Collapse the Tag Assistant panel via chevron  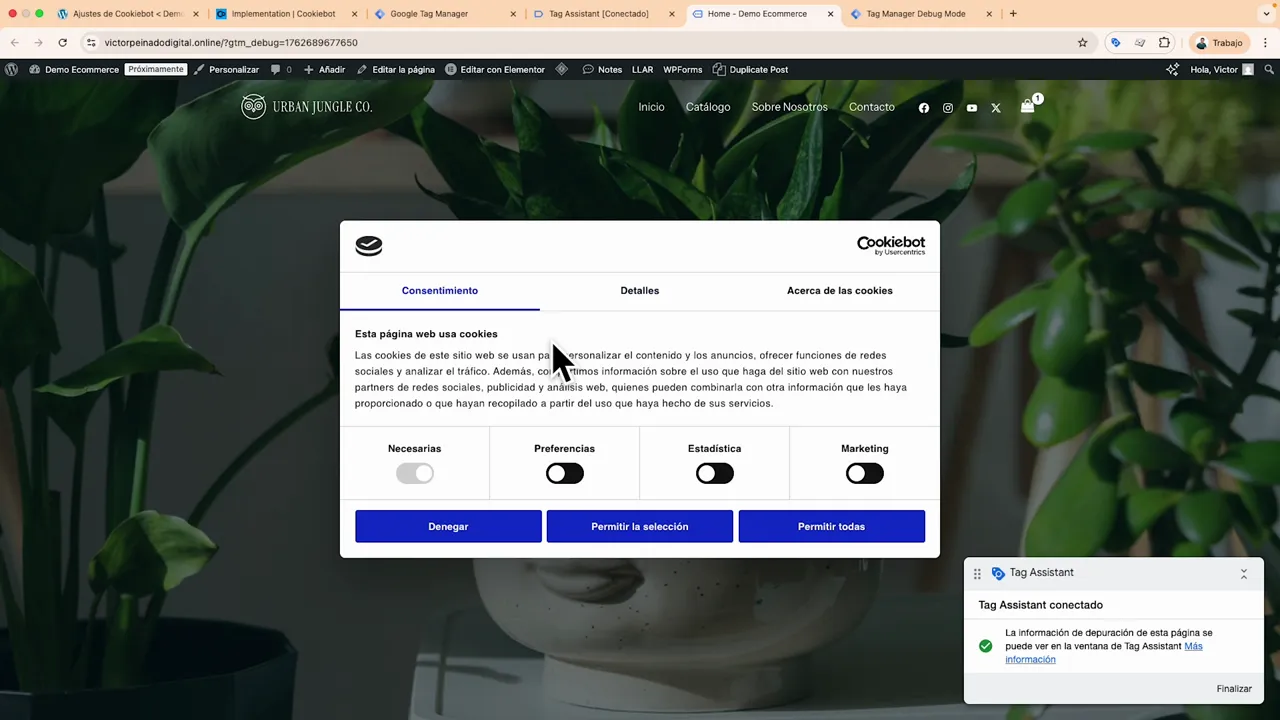click(x=1243, y=573)
